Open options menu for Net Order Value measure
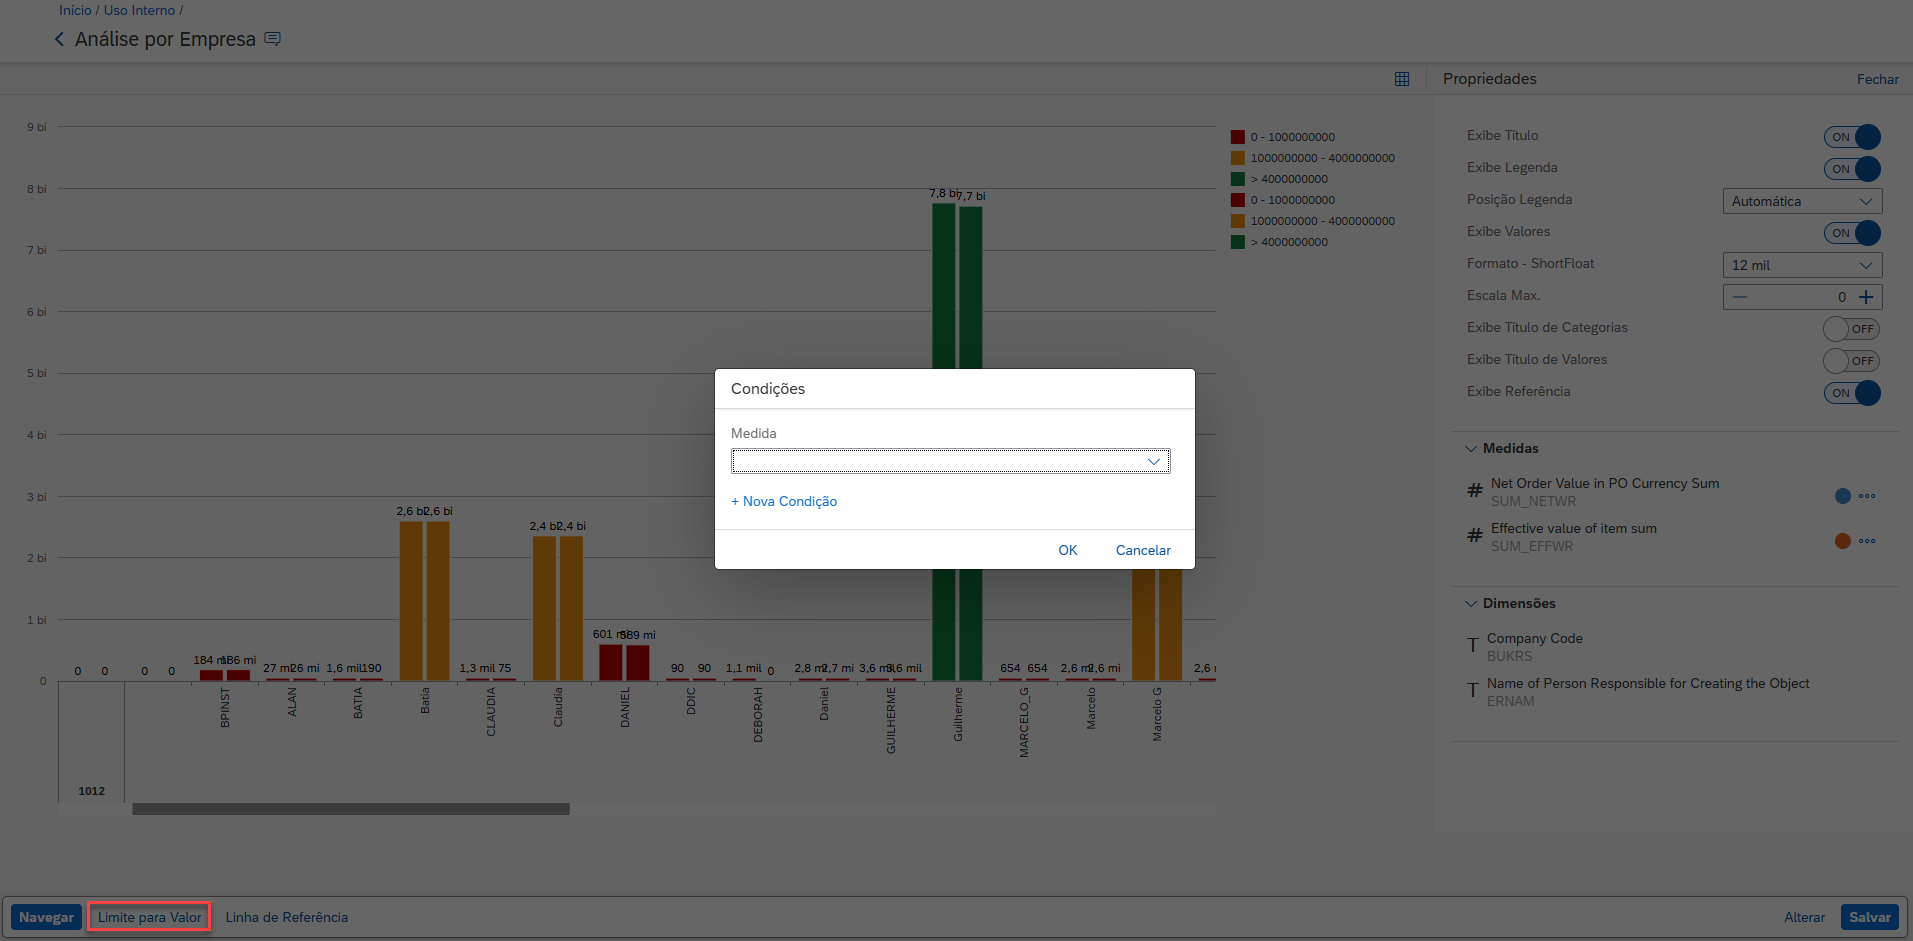This screenshot has height=941, width=1913. [x=1867, y=496]
